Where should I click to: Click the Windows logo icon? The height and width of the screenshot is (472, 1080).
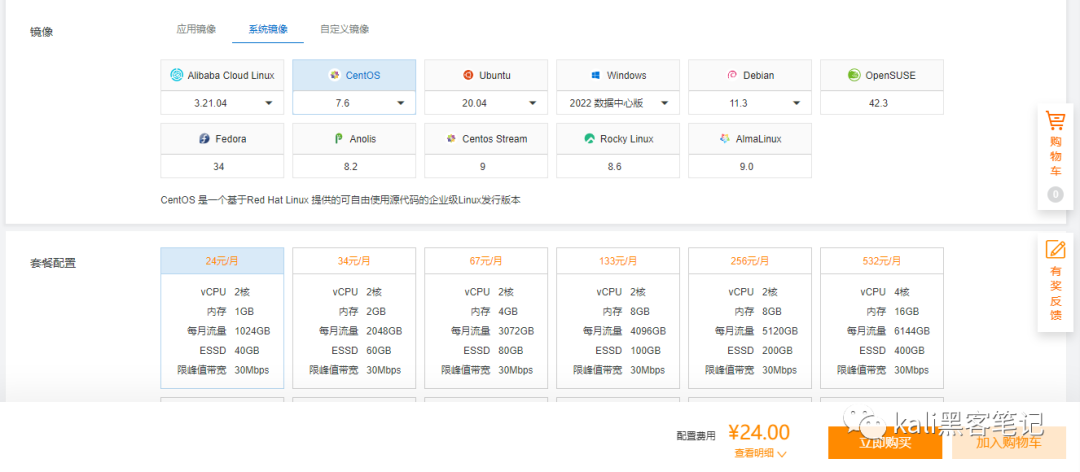click(596, 75)
